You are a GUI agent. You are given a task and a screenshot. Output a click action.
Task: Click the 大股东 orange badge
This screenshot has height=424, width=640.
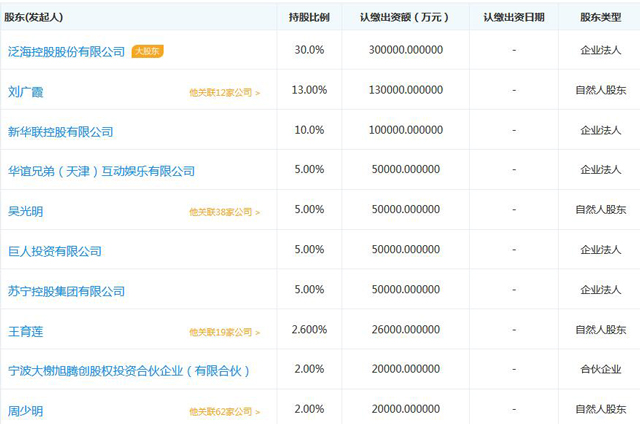coord(147,51)
